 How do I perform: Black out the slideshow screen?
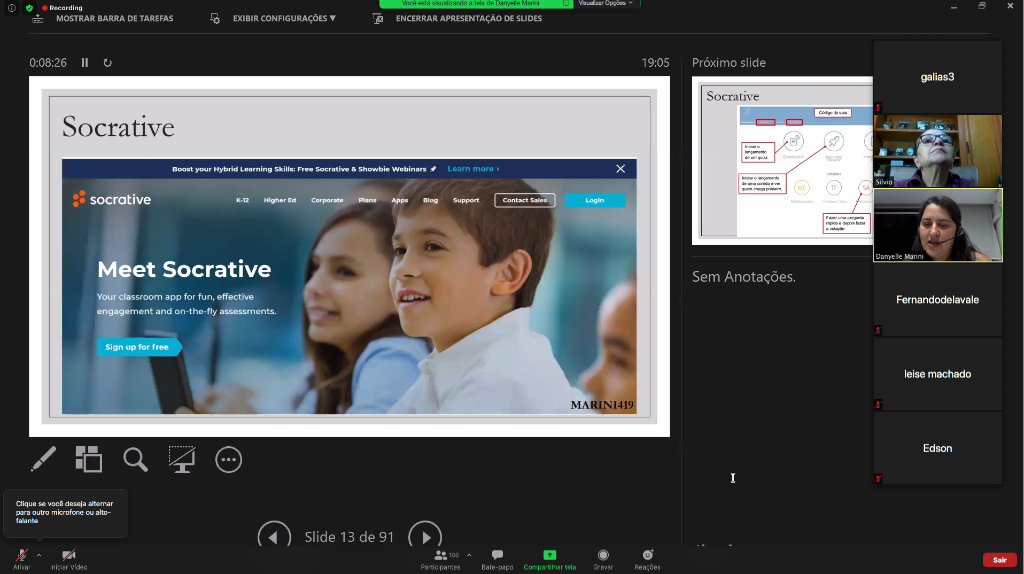182,459
